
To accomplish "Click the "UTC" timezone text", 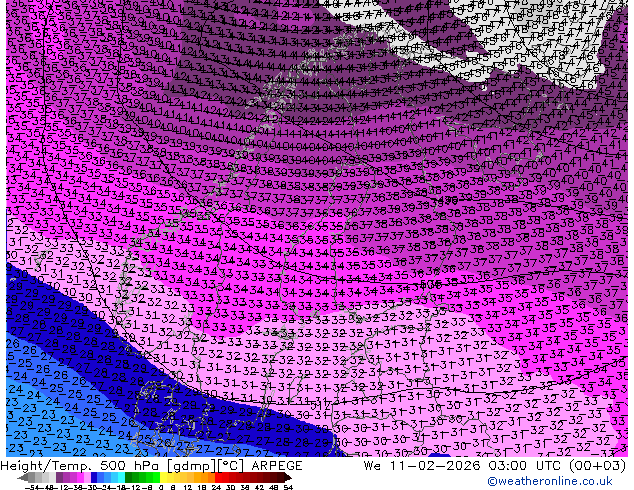I will (x=549, y=466).
